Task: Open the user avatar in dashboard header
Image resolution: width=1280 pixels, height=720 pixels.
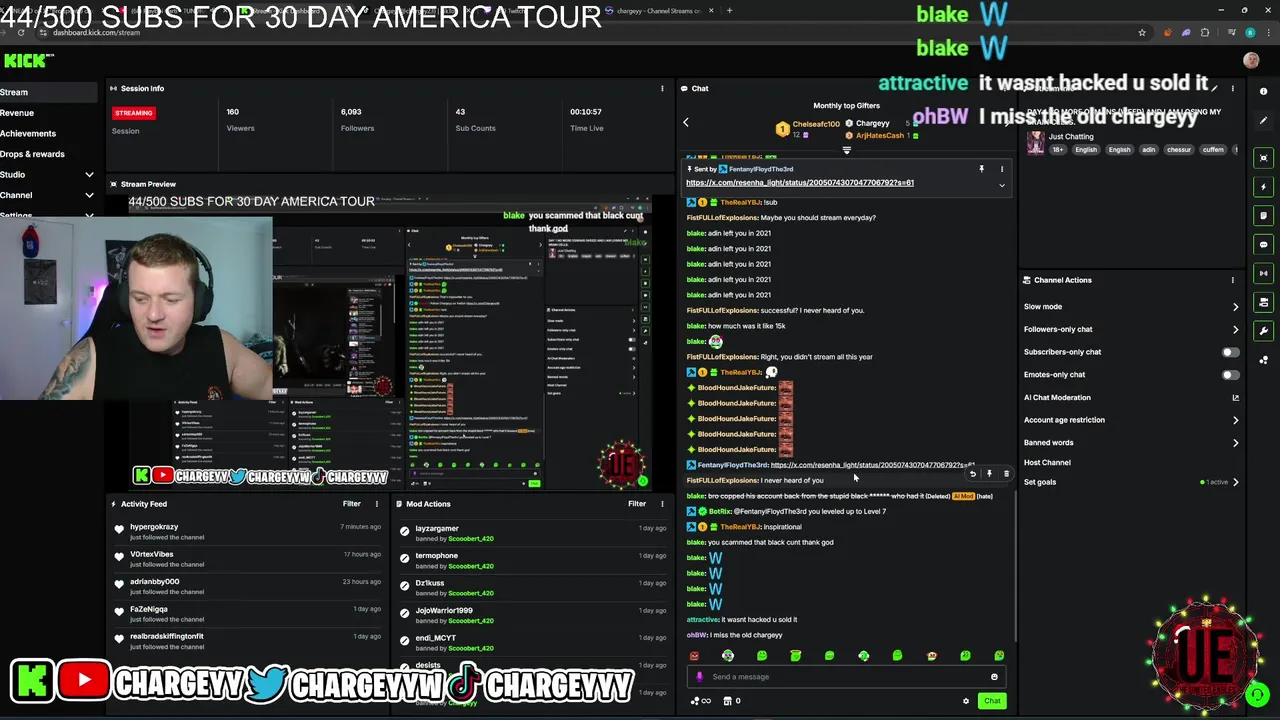Action: 1251,60
